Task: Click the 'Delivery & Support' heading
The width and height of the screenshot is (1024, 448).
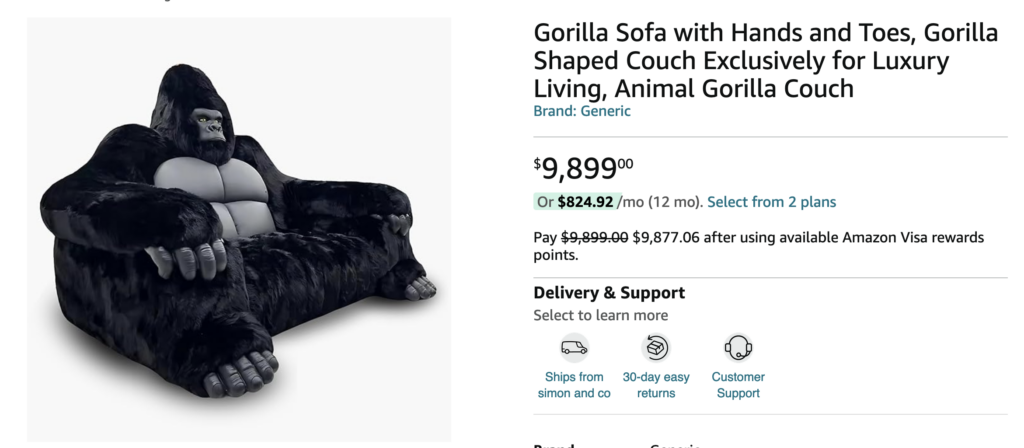Action: click(x=609, y=293)
